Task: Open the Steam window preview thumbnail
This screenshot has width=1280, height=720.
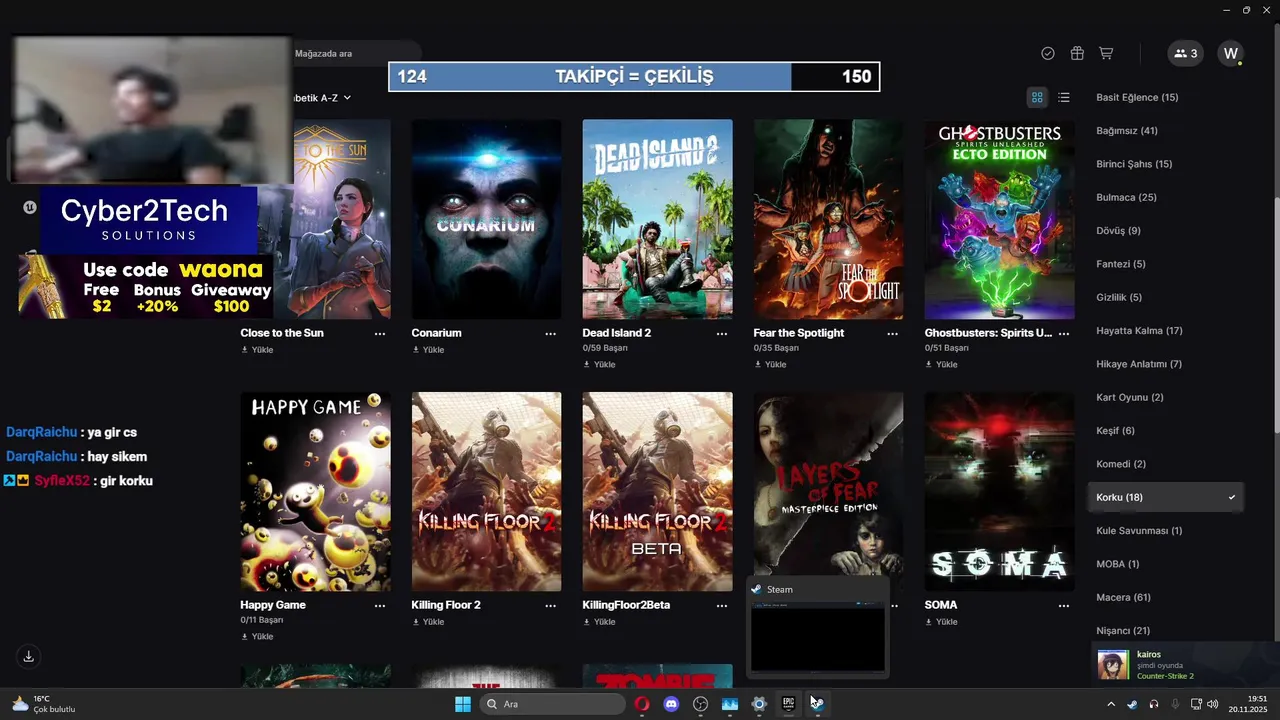Action: coord(818,637)
